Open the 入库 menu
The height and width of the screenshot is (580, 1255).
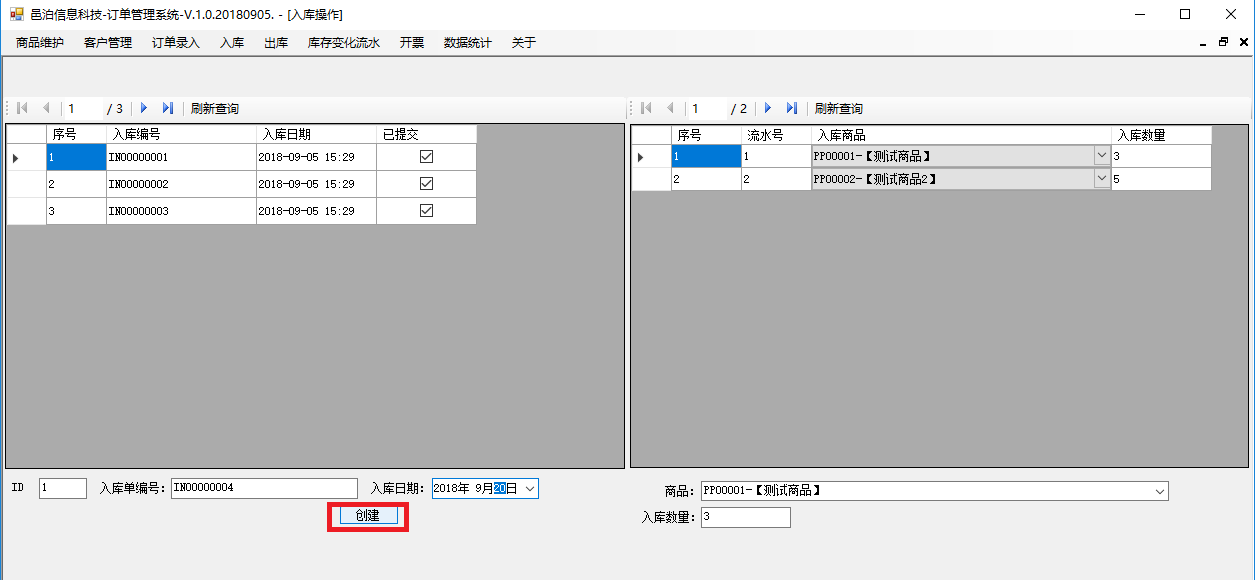point(232,43)
